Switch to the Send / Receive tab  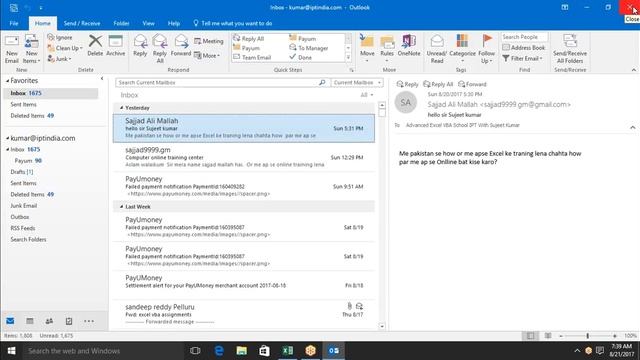click(82, 23)
